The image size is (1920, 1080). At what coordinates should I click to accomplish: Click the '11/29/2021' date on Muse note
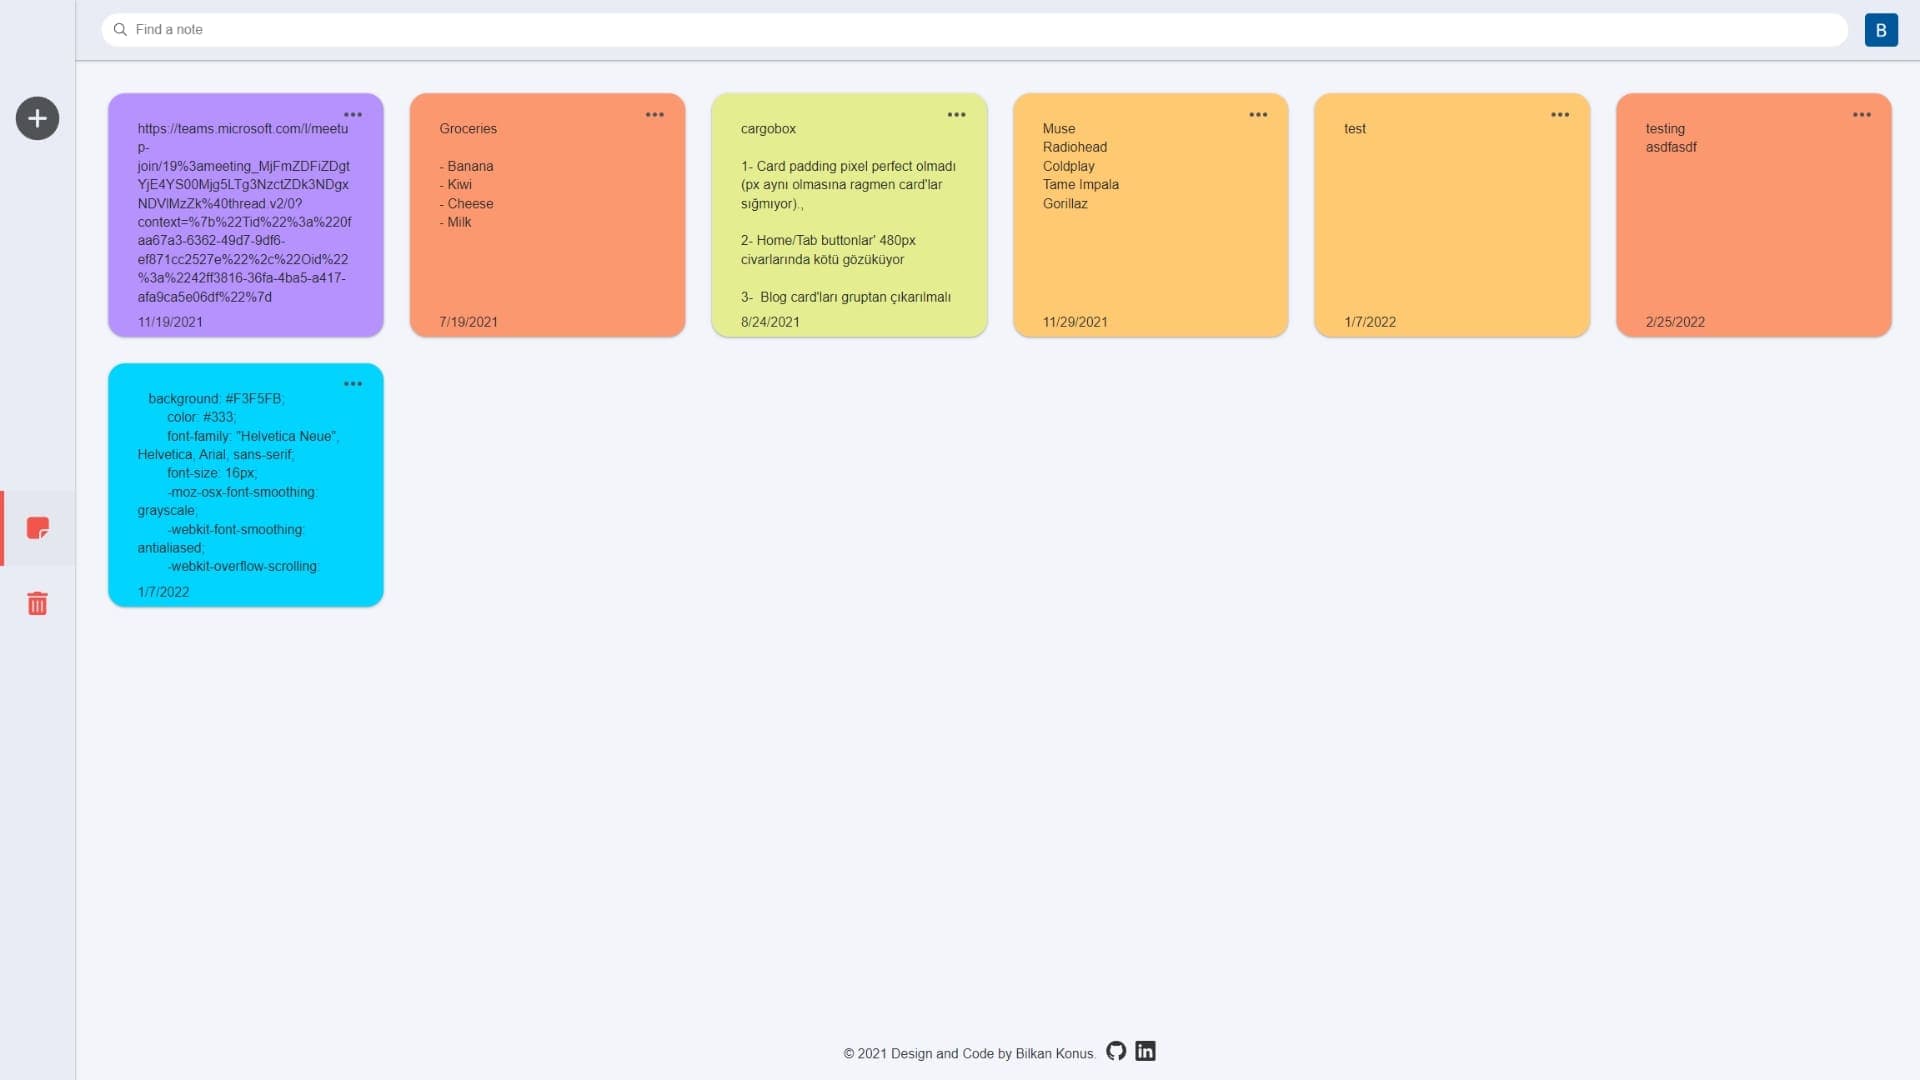point(1075,322)
